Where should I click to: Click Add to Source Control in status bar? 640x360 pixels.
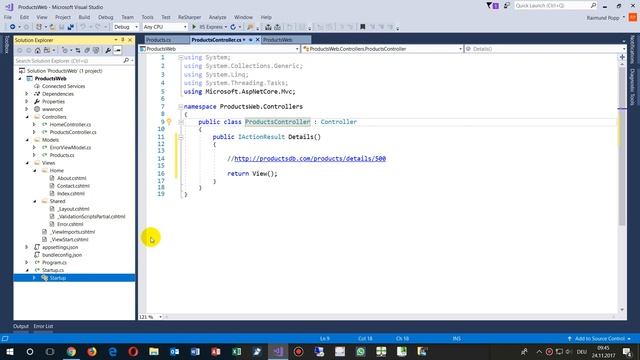(x=599, y=339)
